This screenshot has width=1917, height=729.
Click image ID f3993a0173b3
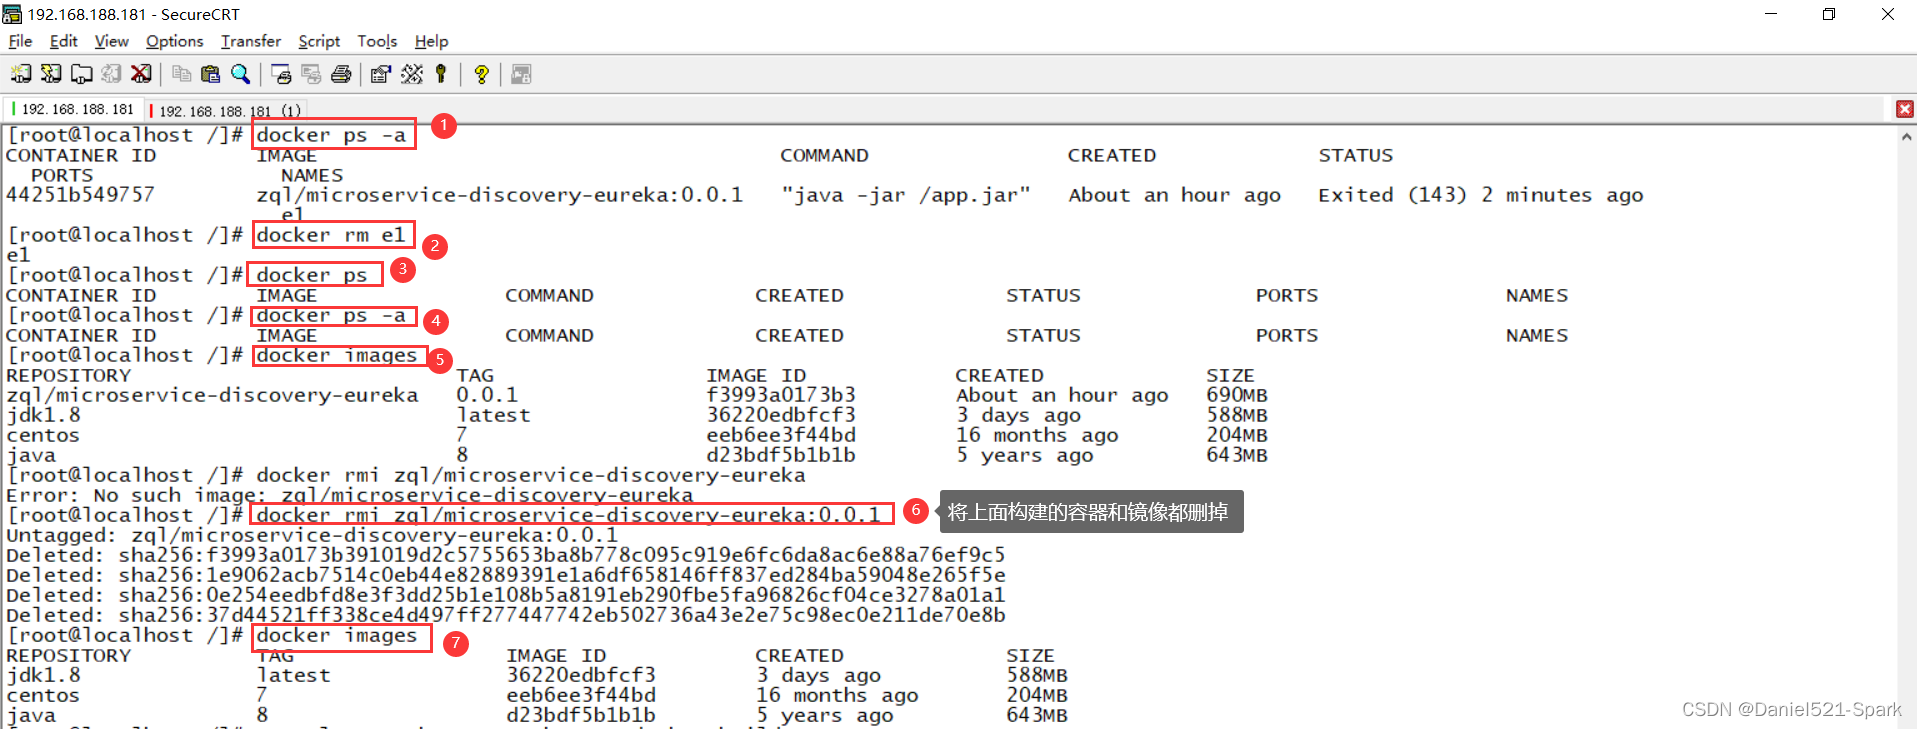[781, 395]
